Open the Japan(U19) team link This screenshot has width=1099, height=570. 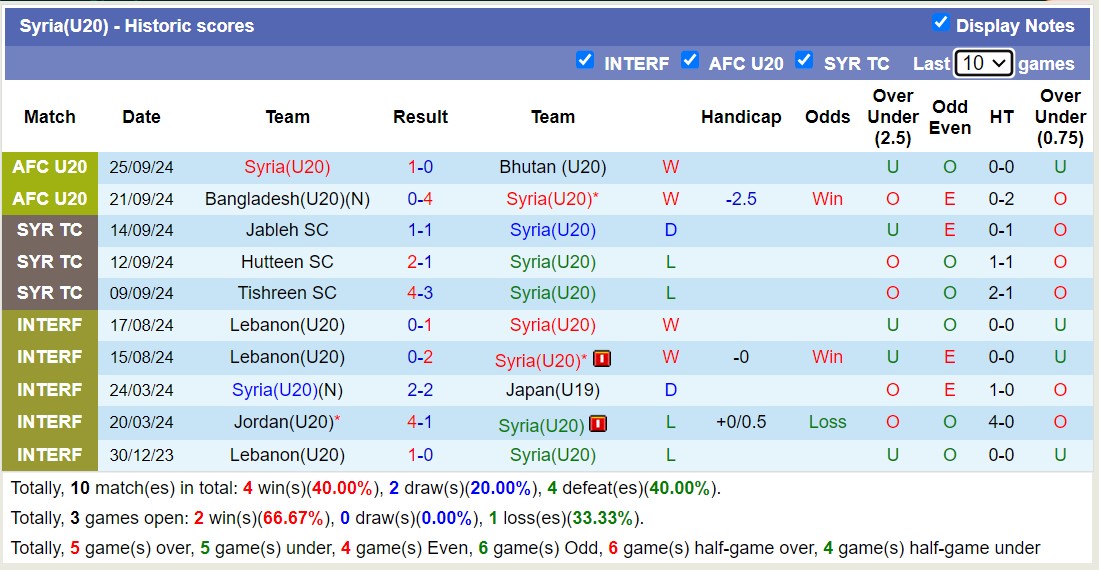tap(553, 390)
